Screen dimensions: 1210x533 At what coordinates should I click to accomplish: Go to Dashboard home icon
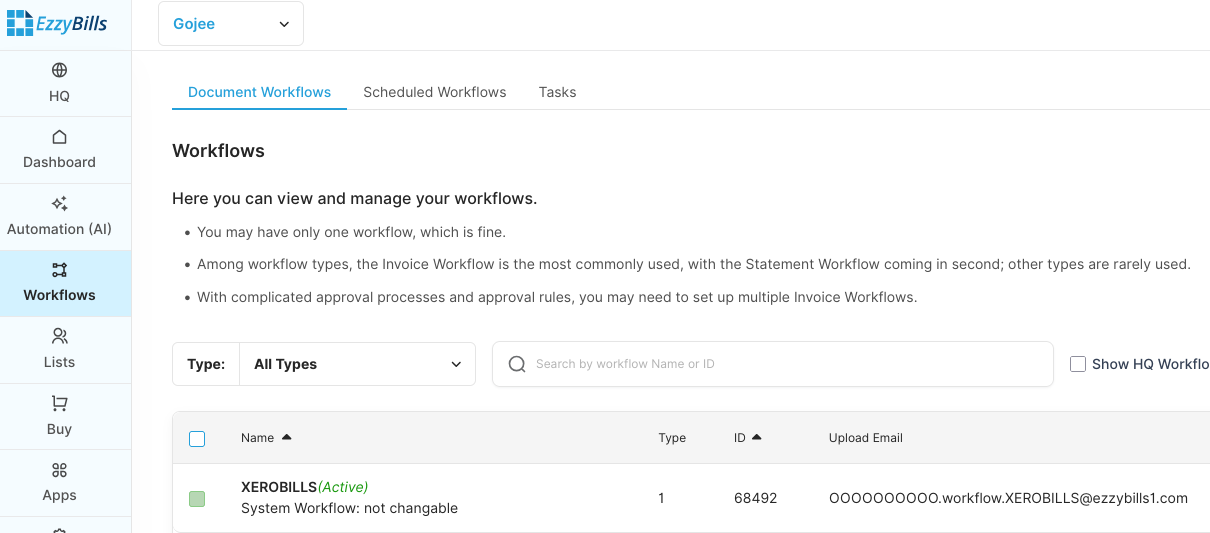[x=59, y=137]
